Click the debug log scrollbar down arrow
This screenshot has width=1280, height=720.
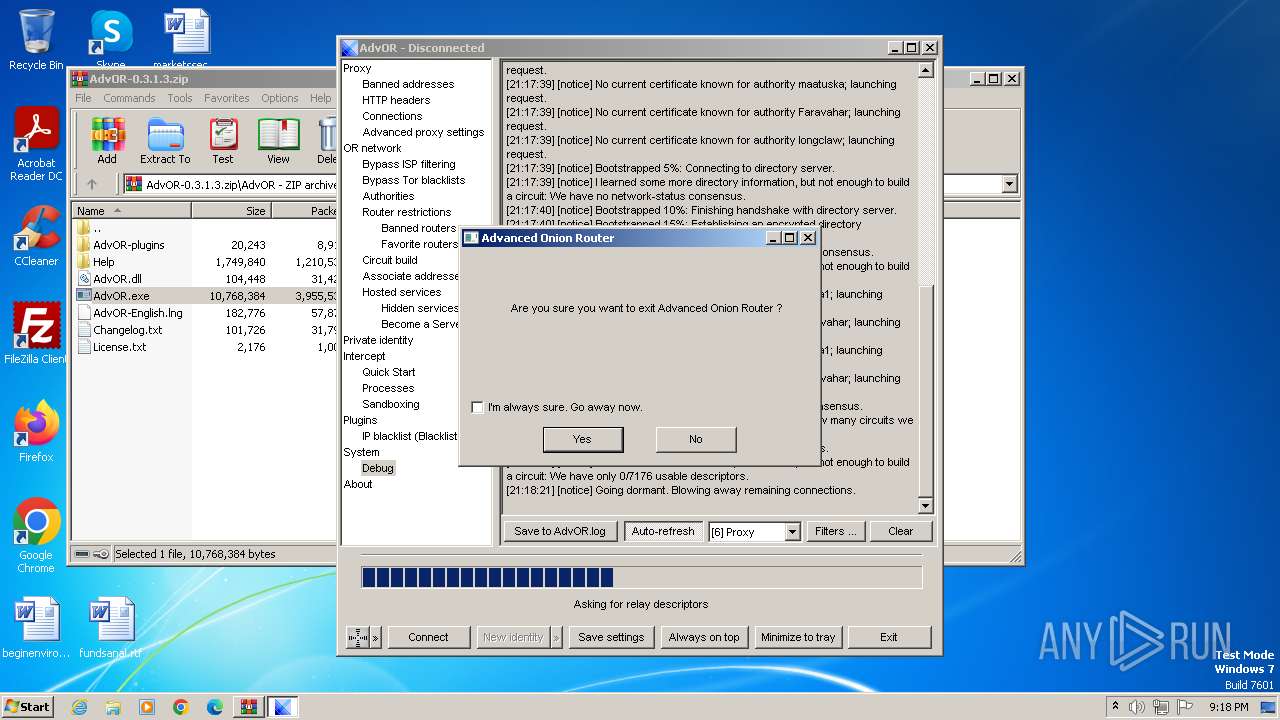tap(925, 507)
